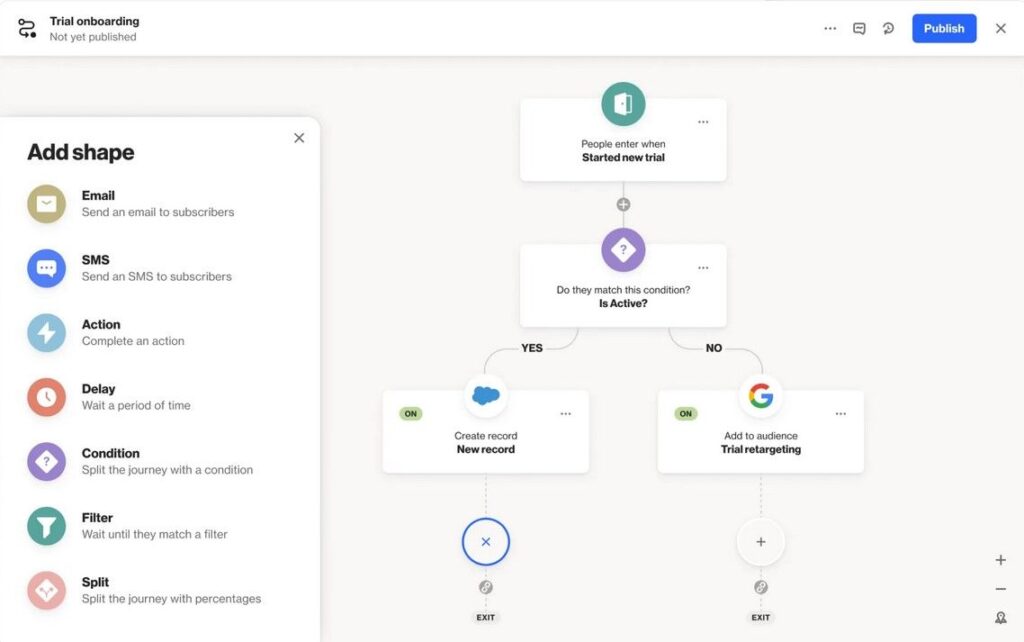1024x642 pixels.
Task: Select the Trial retargeting card text
Action: tap(761, 449)
